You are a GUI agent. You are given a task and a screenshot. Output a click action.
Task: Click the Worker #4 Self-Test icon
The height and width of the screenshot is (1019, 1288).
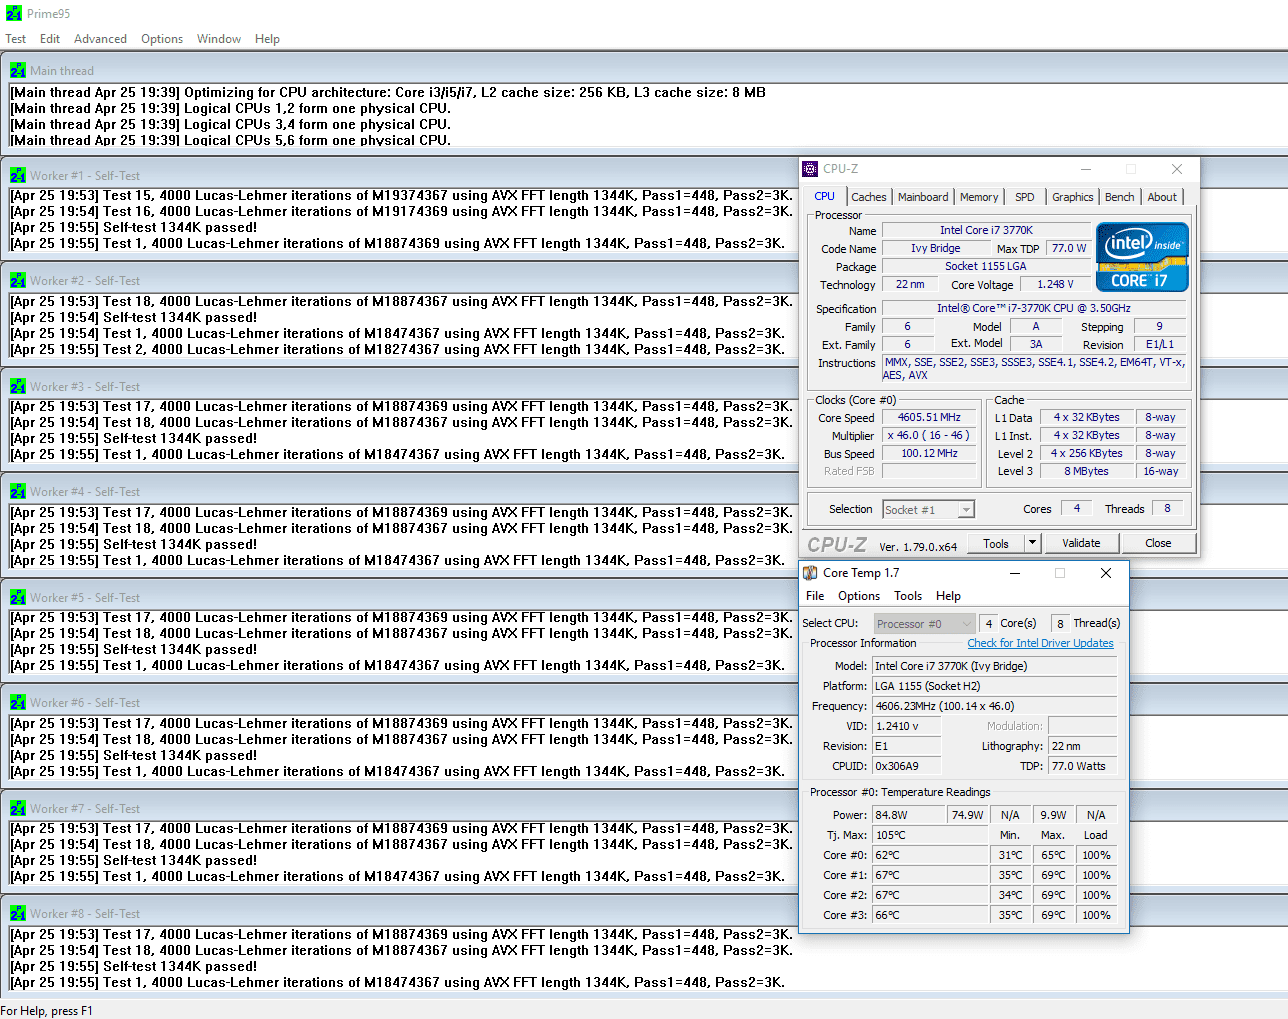point(18,491)
